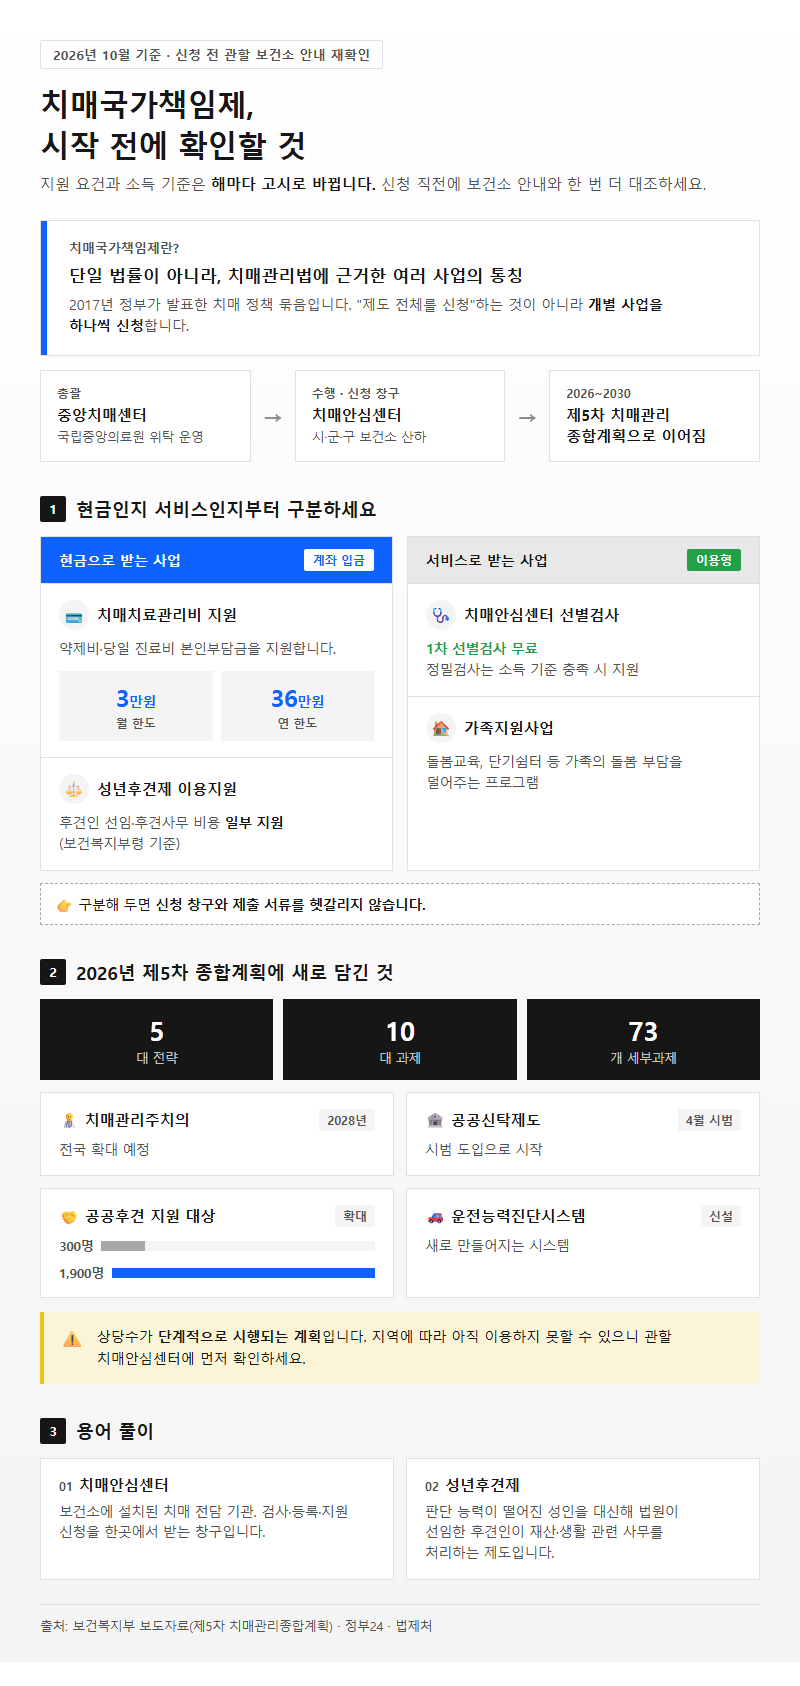Click the stethoscope icon beside 치매안심센터 선별검사
Image resolution: width=800 pixels, height=1686 pixels.
[x=441, y=615]
